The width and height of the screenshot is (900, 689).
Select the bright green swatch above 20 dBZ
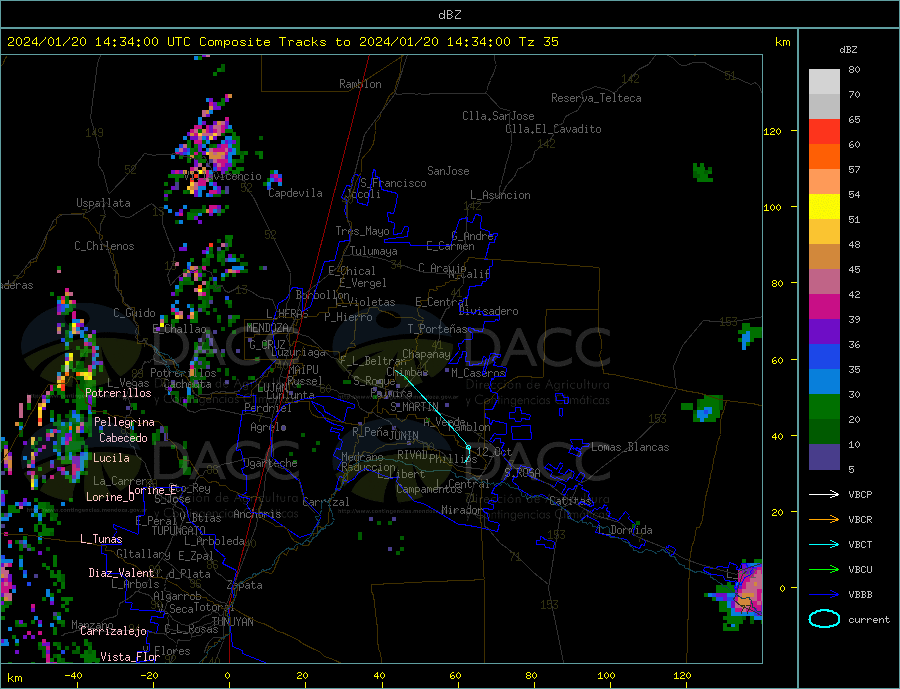[824, 407]
